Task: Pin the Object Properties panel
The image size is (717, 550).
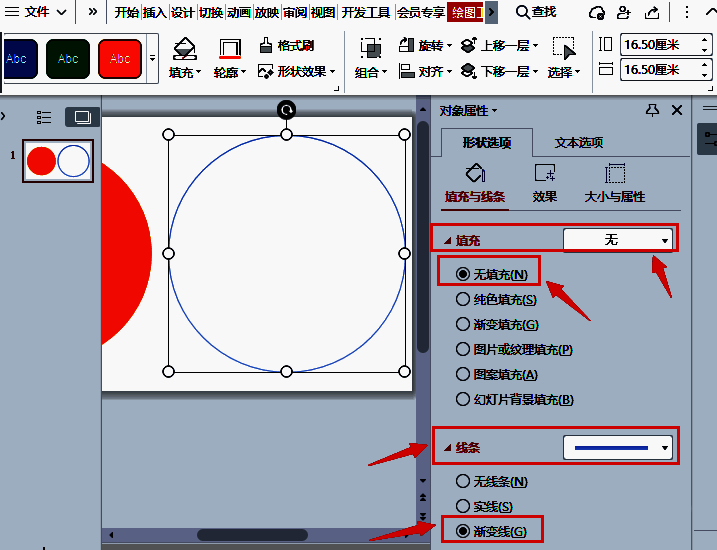Action: coord(653,110)
